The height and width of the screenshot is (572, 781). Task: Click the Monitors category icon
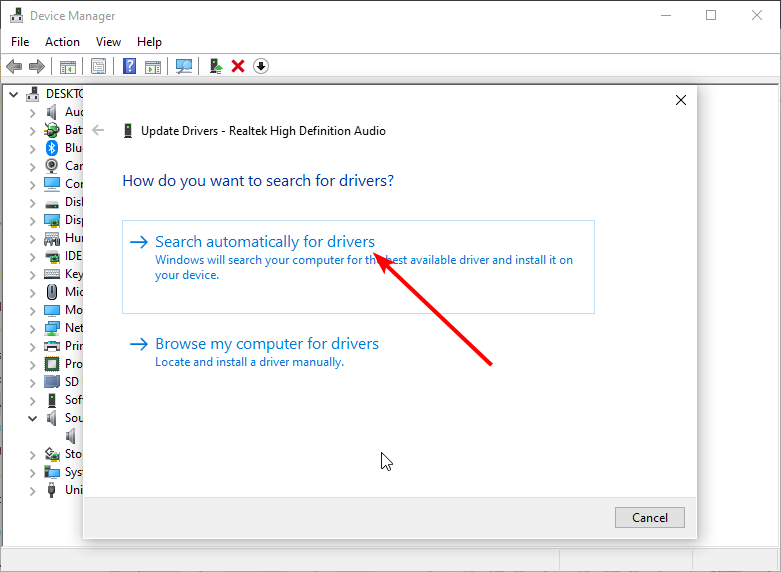coord(52,310)
